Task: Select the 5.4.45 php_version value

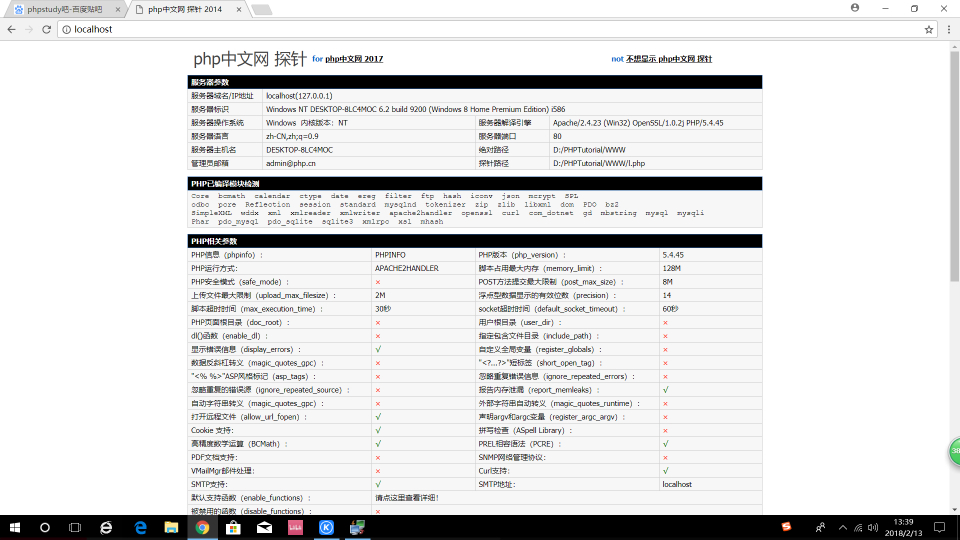Action: [x=673, y=255]
